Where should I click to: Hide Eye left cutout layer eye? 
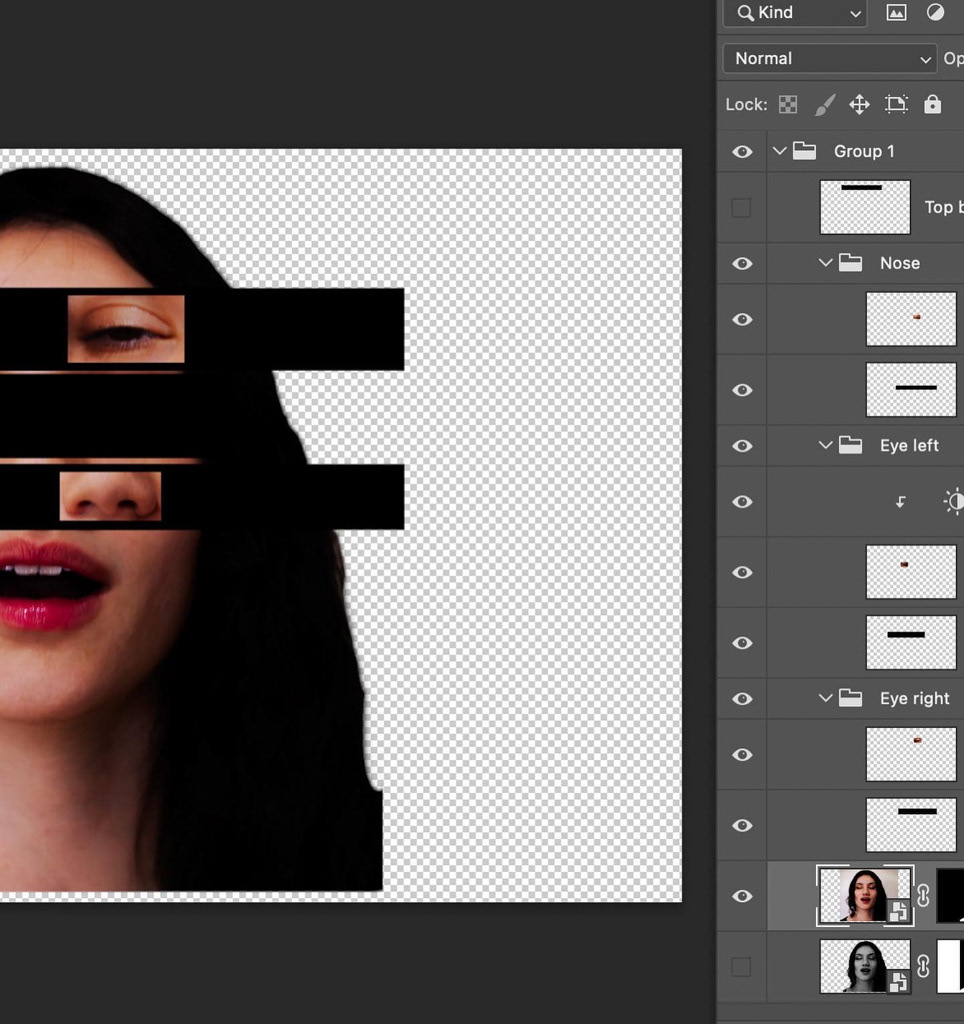point(742,572)
